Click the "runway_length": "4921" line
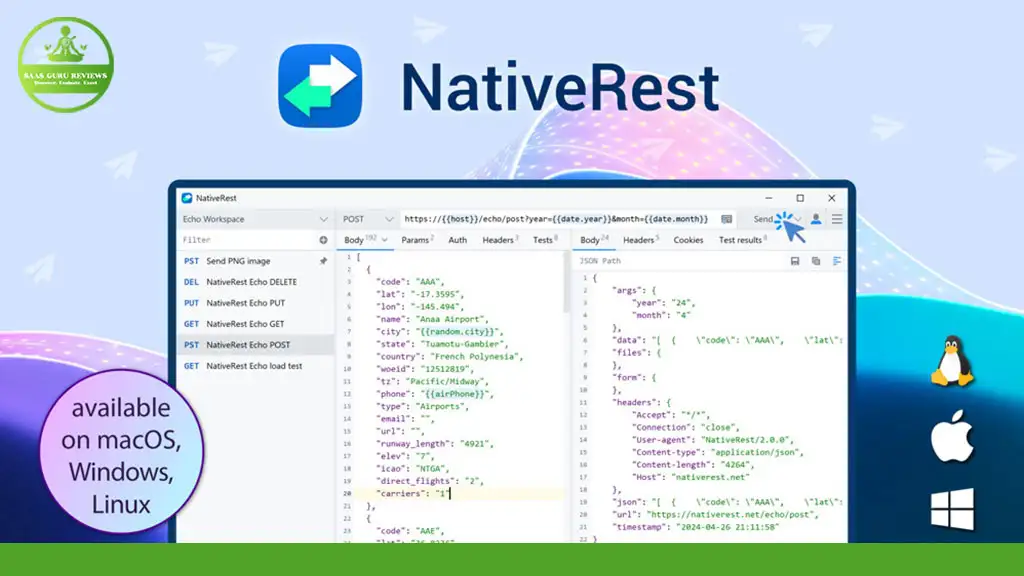The image size is (1024, 576). pyautogui.click(x=435, y=443)
